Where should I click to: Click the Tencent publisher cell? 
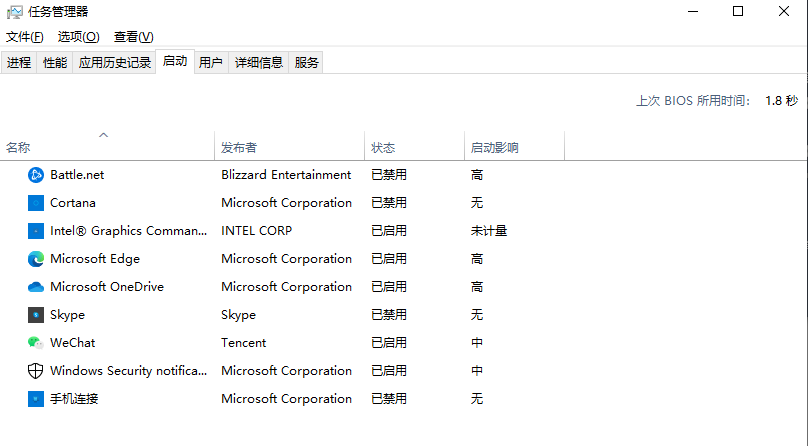(x=244, y=342)
